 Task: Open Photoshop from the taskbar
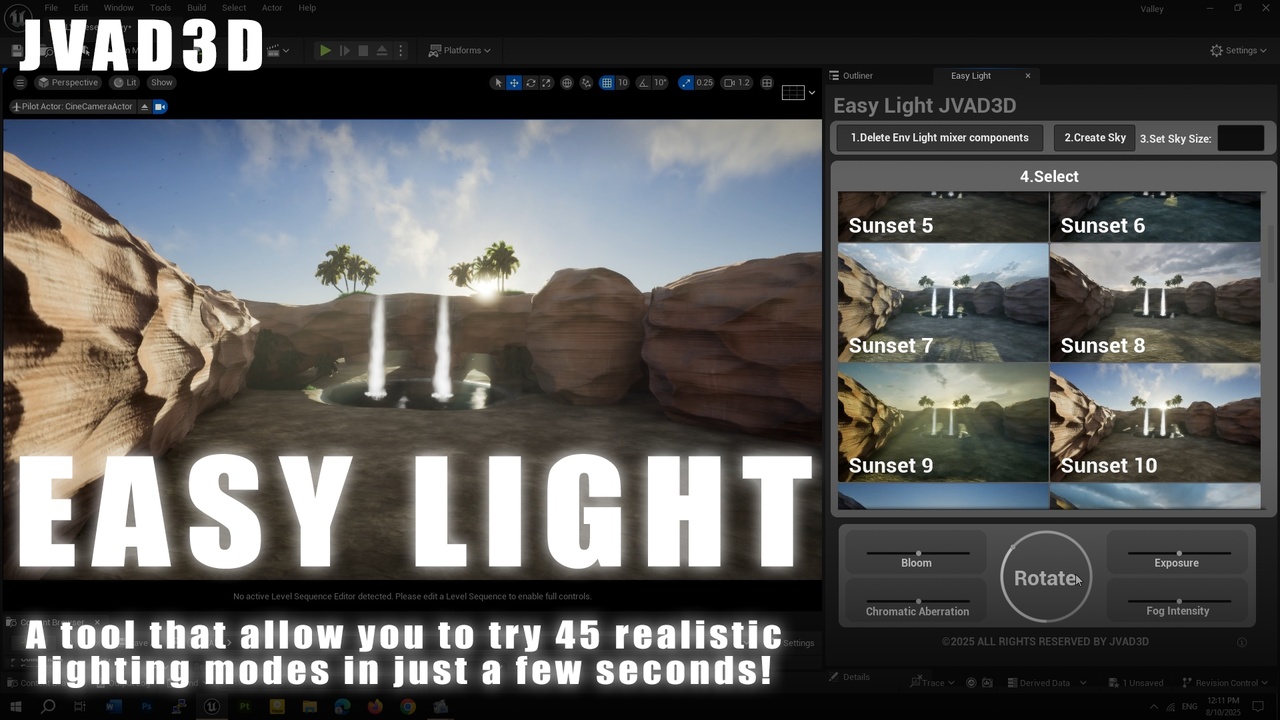(146, 706)
